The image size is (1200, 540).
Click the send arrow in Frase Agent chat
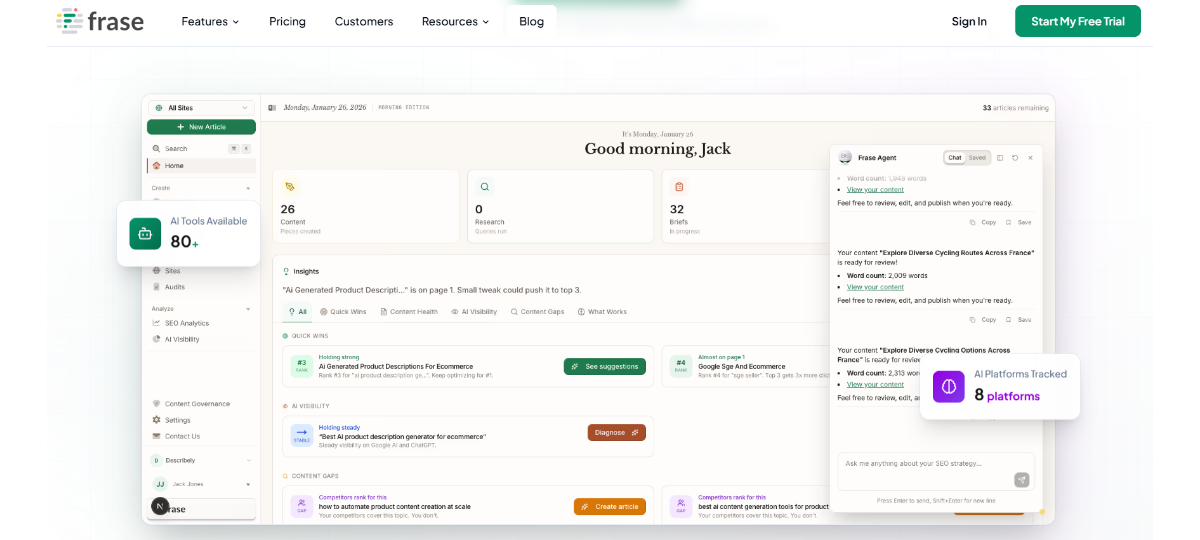pyautogui.click(x=1021, y=480)
